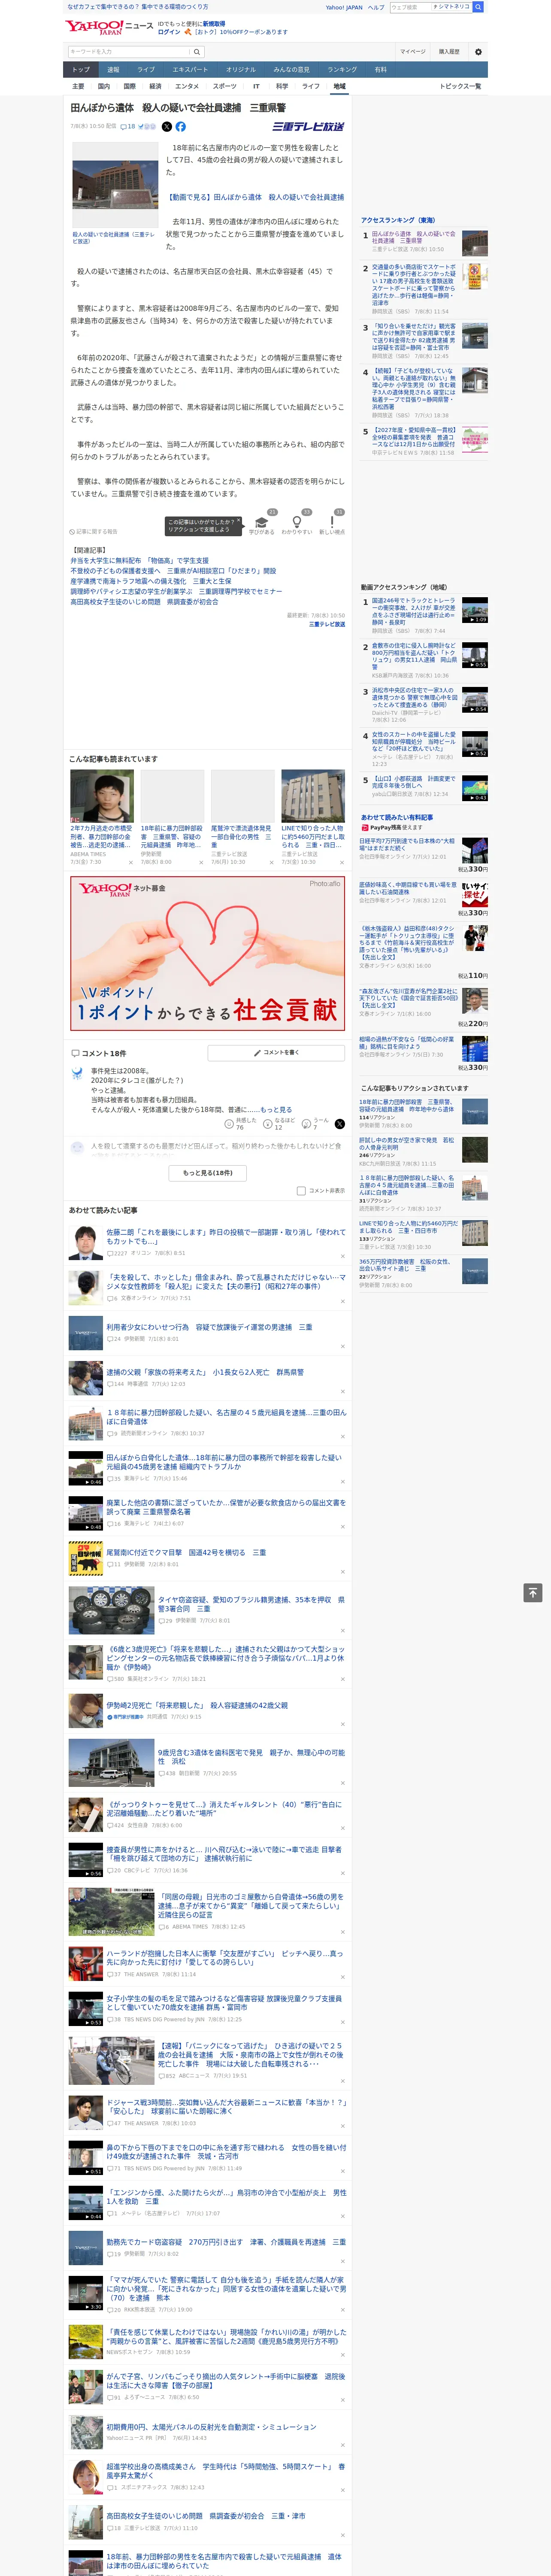Open the タイヤ窃盗容疑 article thumbnail
The width and height of the screenshot is (551, 2576).
click(111, 1609)
